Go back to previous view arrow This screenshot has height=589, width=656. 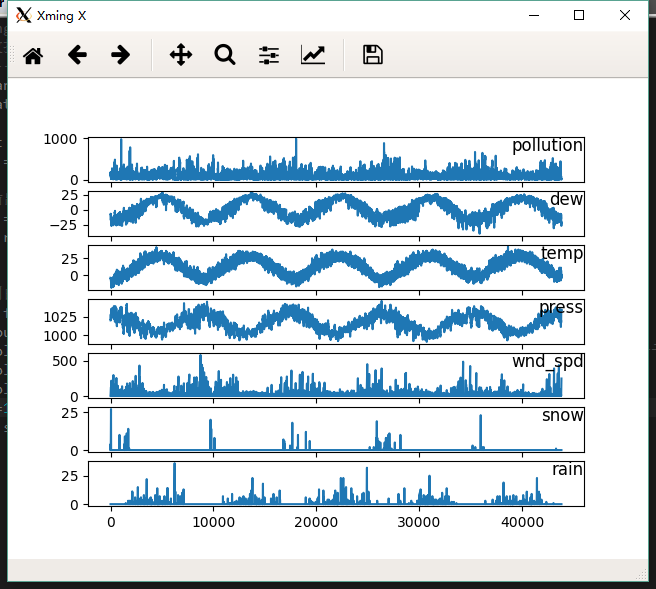77,55
